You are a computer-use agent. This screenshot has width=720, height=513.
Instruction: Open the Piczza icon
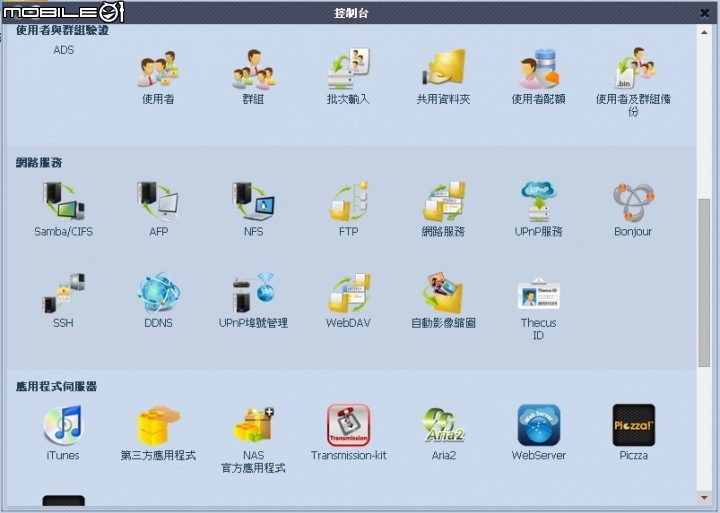[x=634, y=425]
